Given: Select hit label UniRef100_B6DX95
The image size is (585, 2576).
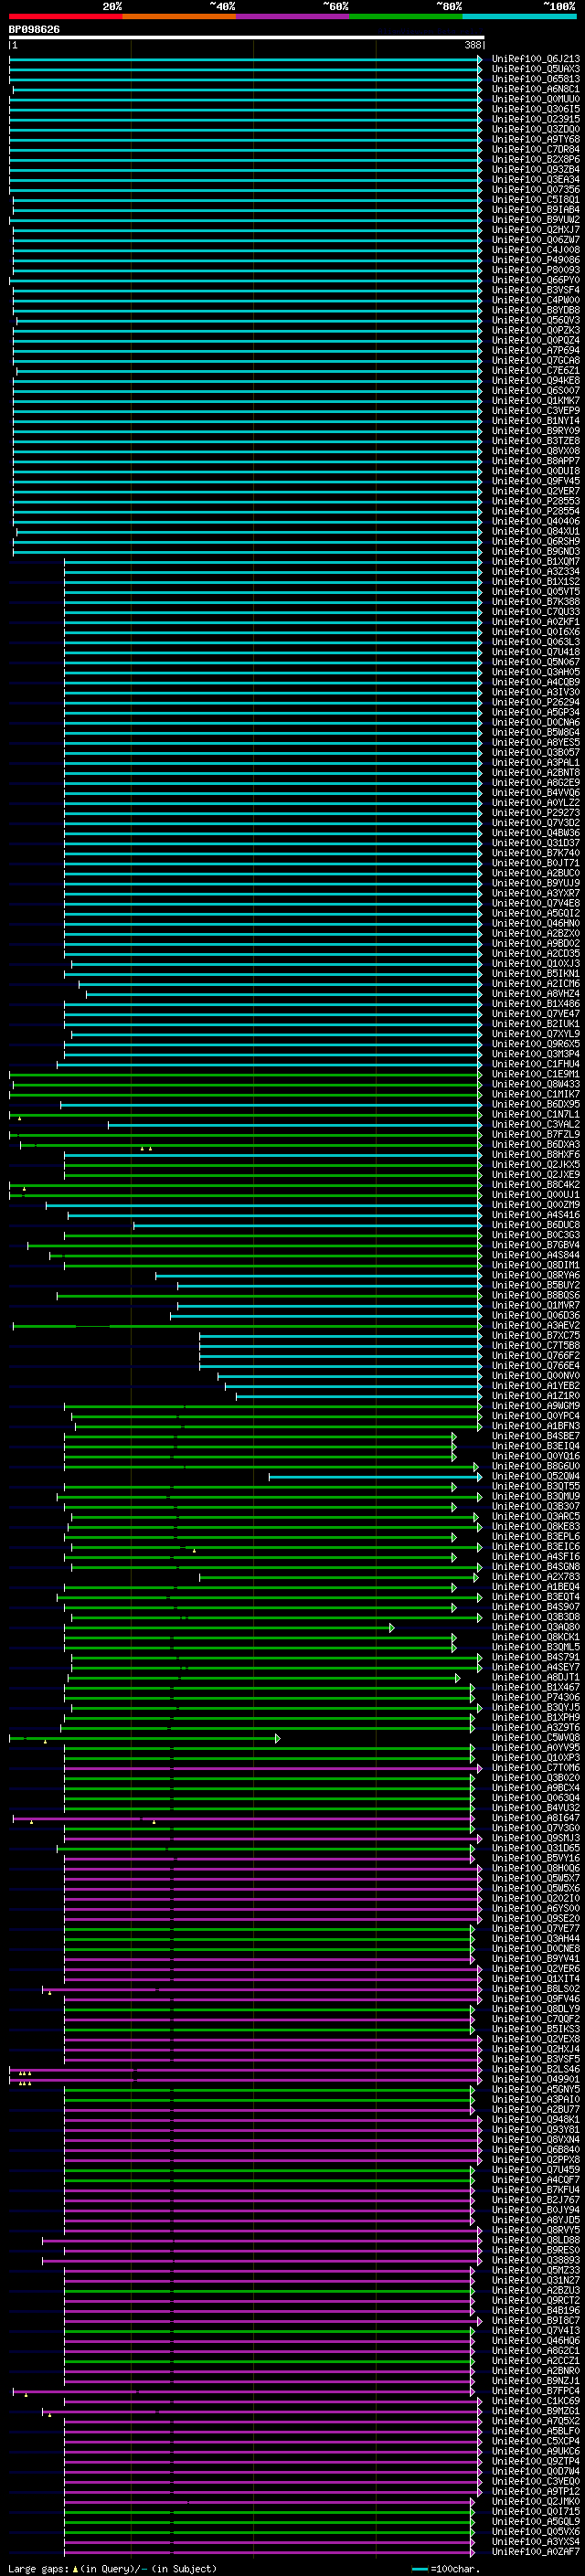Looking at the screenshot, I should pos(536,1104).
